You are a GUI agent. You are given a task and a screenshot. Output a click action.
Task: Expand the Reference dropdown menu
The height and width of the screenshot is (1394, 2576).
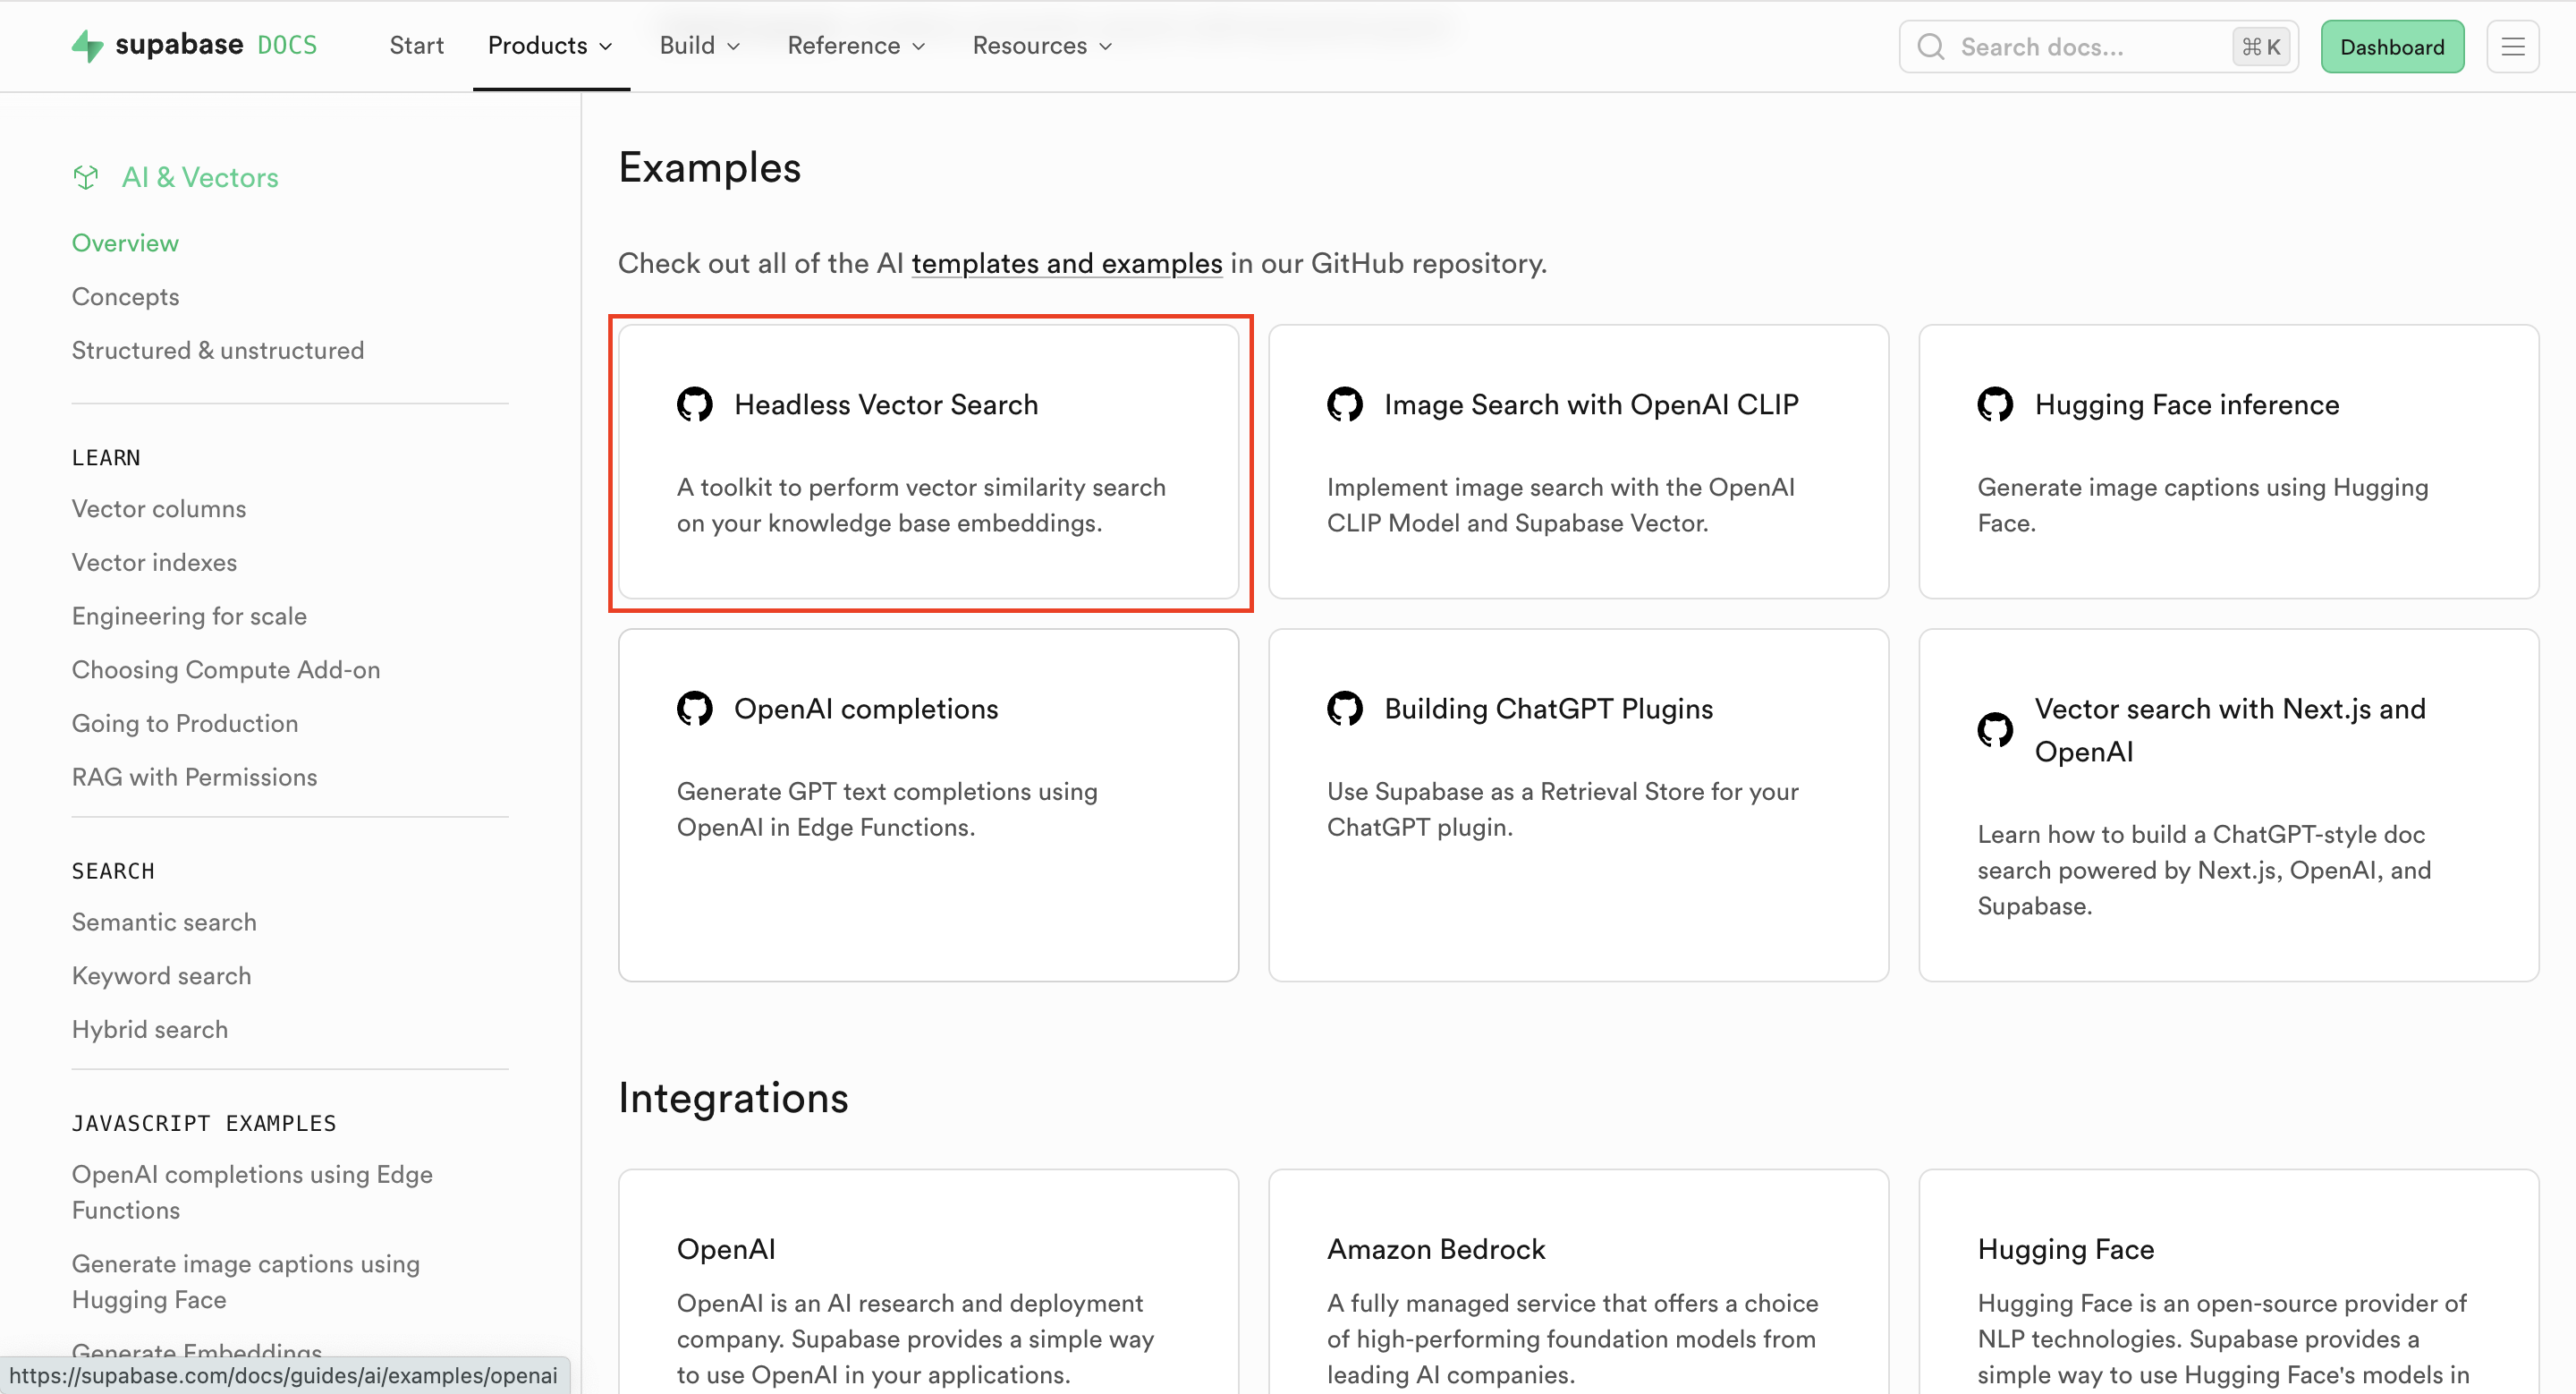click(x=857, y=46)
